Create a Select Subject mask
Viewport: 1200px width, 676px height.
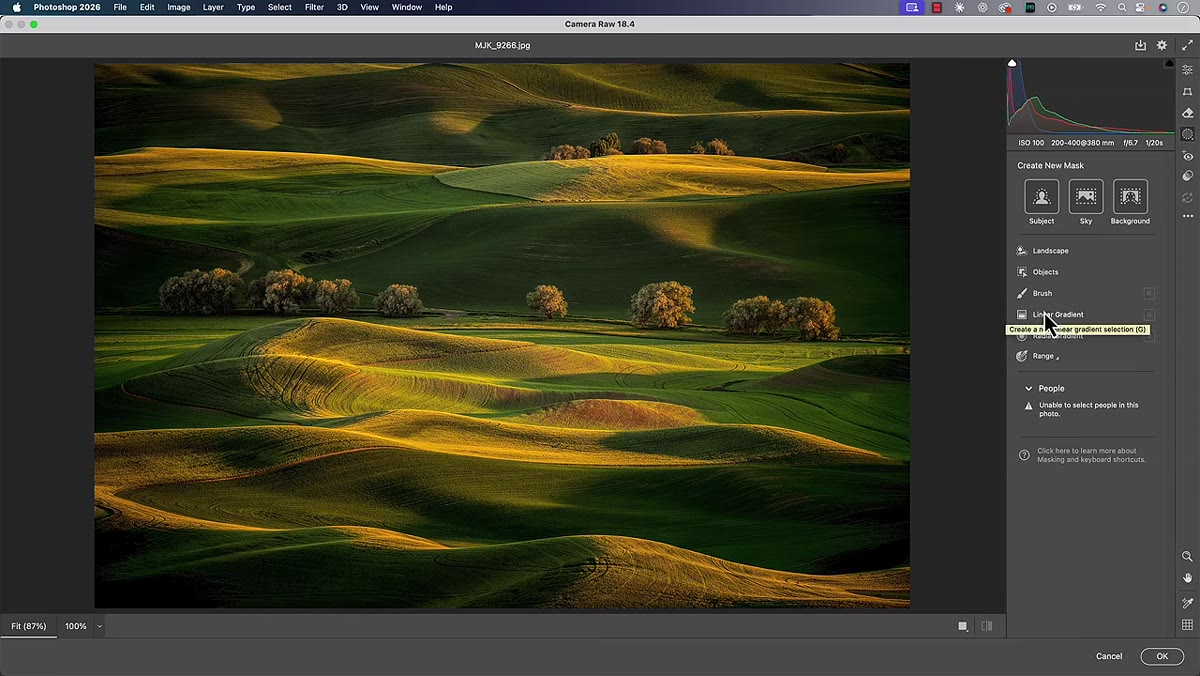pos(1042,197)
